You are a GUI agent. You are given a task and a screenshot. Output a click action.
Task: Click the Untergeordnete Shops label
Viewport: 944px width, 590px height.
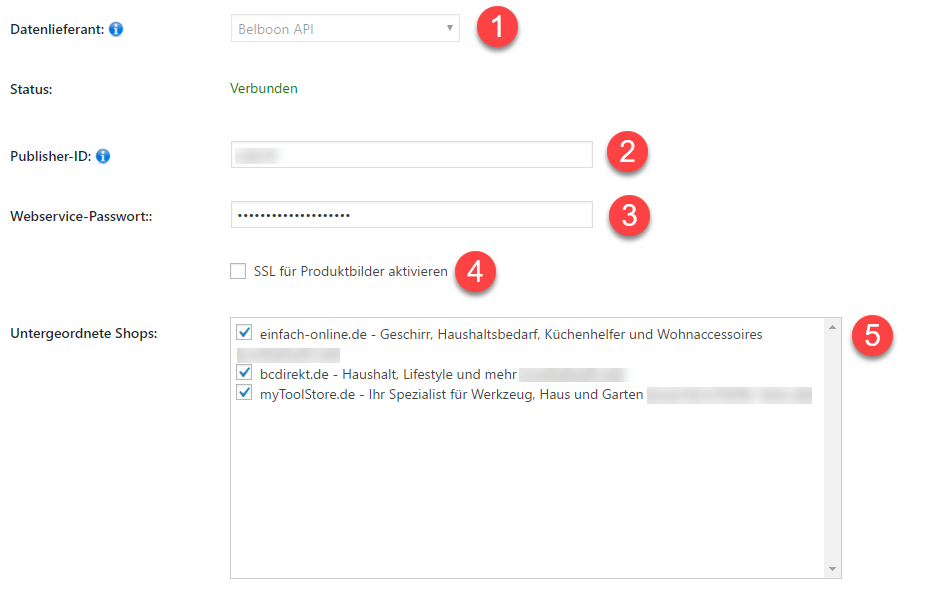(84, 334)
